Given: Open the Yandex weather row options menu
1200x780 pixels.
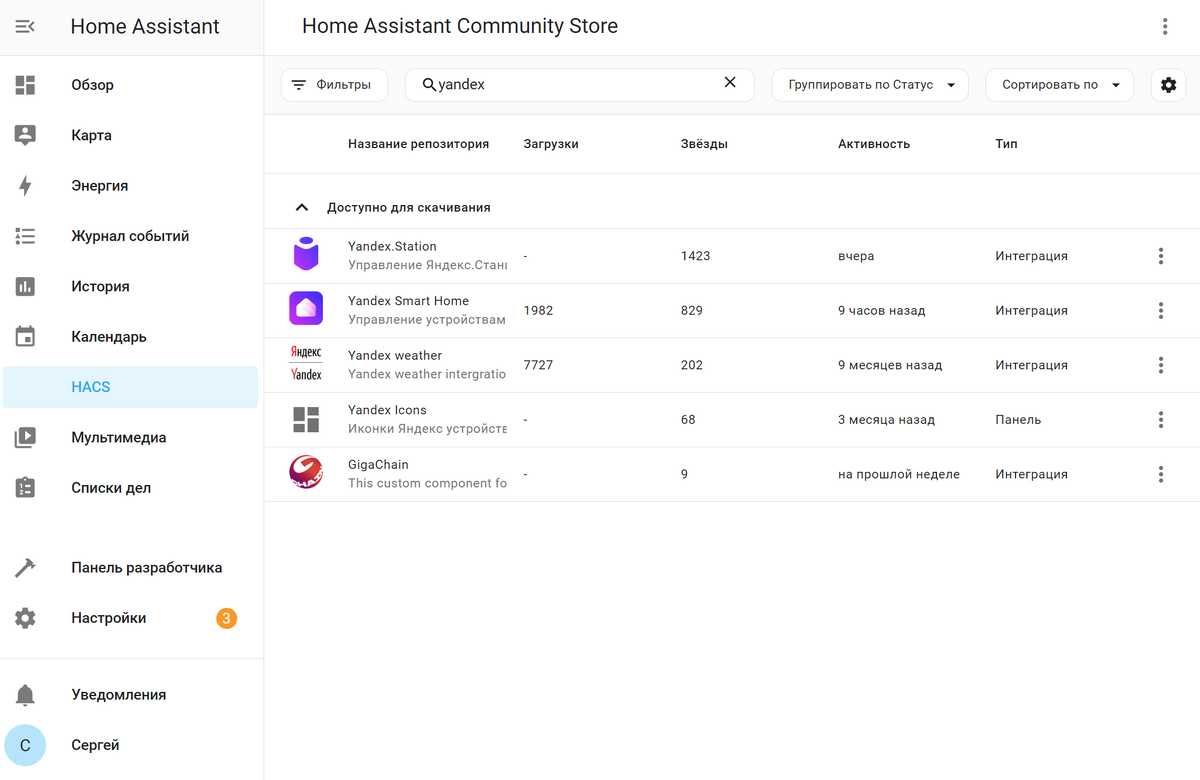Looking at the screenshot, I should click(x=1160, y=365).
